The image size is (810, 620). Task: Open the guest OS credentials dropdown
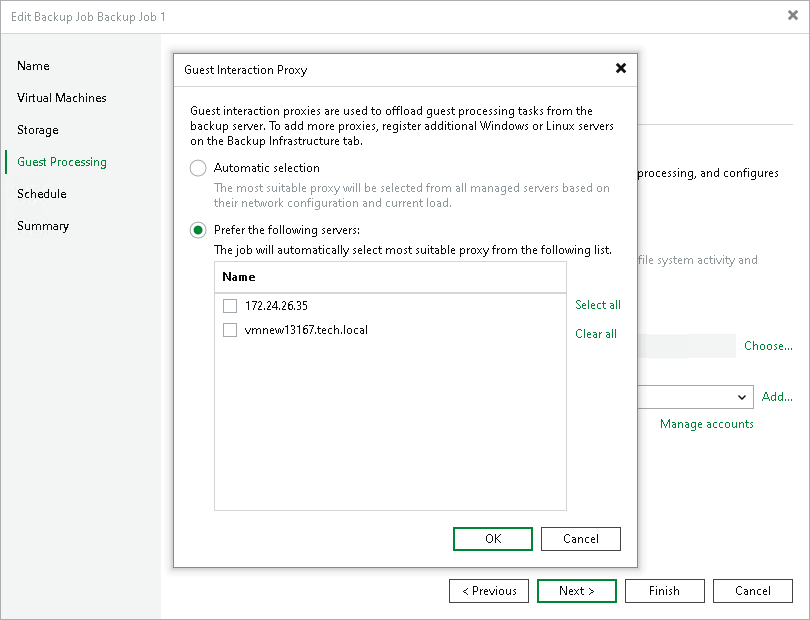click(744, 396)
